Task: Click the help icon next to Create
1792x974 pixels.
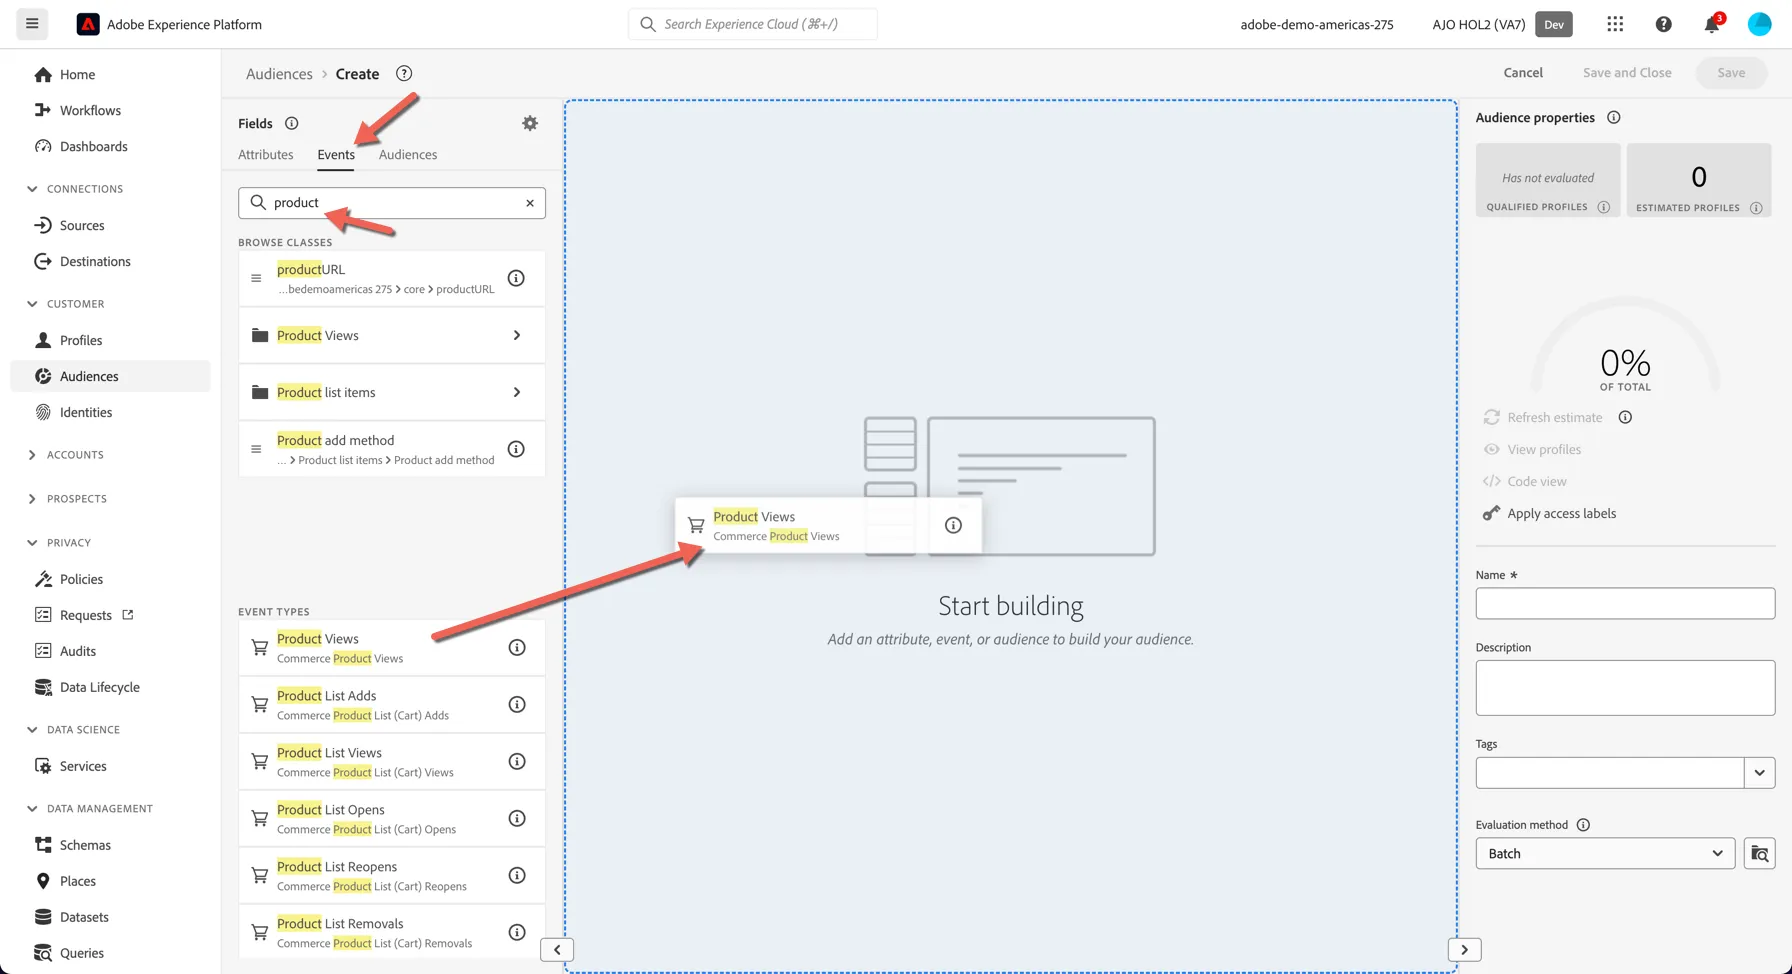Action: (x=404, y=73)
